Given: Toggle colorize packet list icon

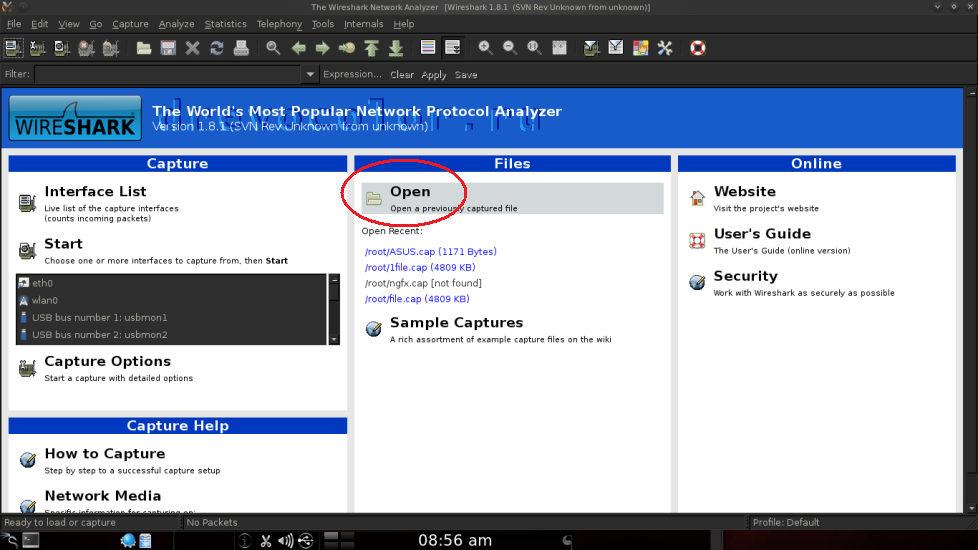Looking at the screenshot, I should 428,48.
